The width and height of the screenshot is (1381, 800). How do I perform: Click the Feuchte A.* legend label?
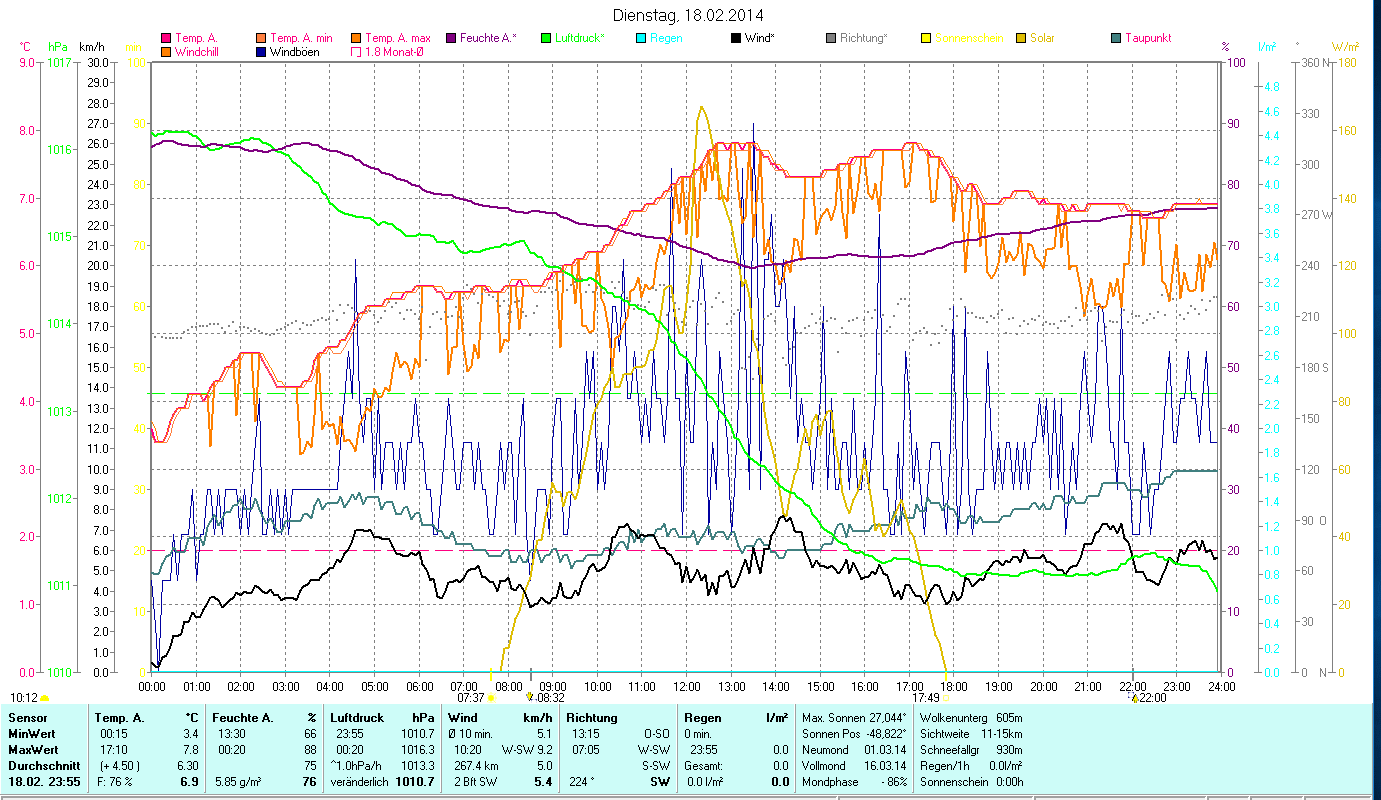[488, 38]
